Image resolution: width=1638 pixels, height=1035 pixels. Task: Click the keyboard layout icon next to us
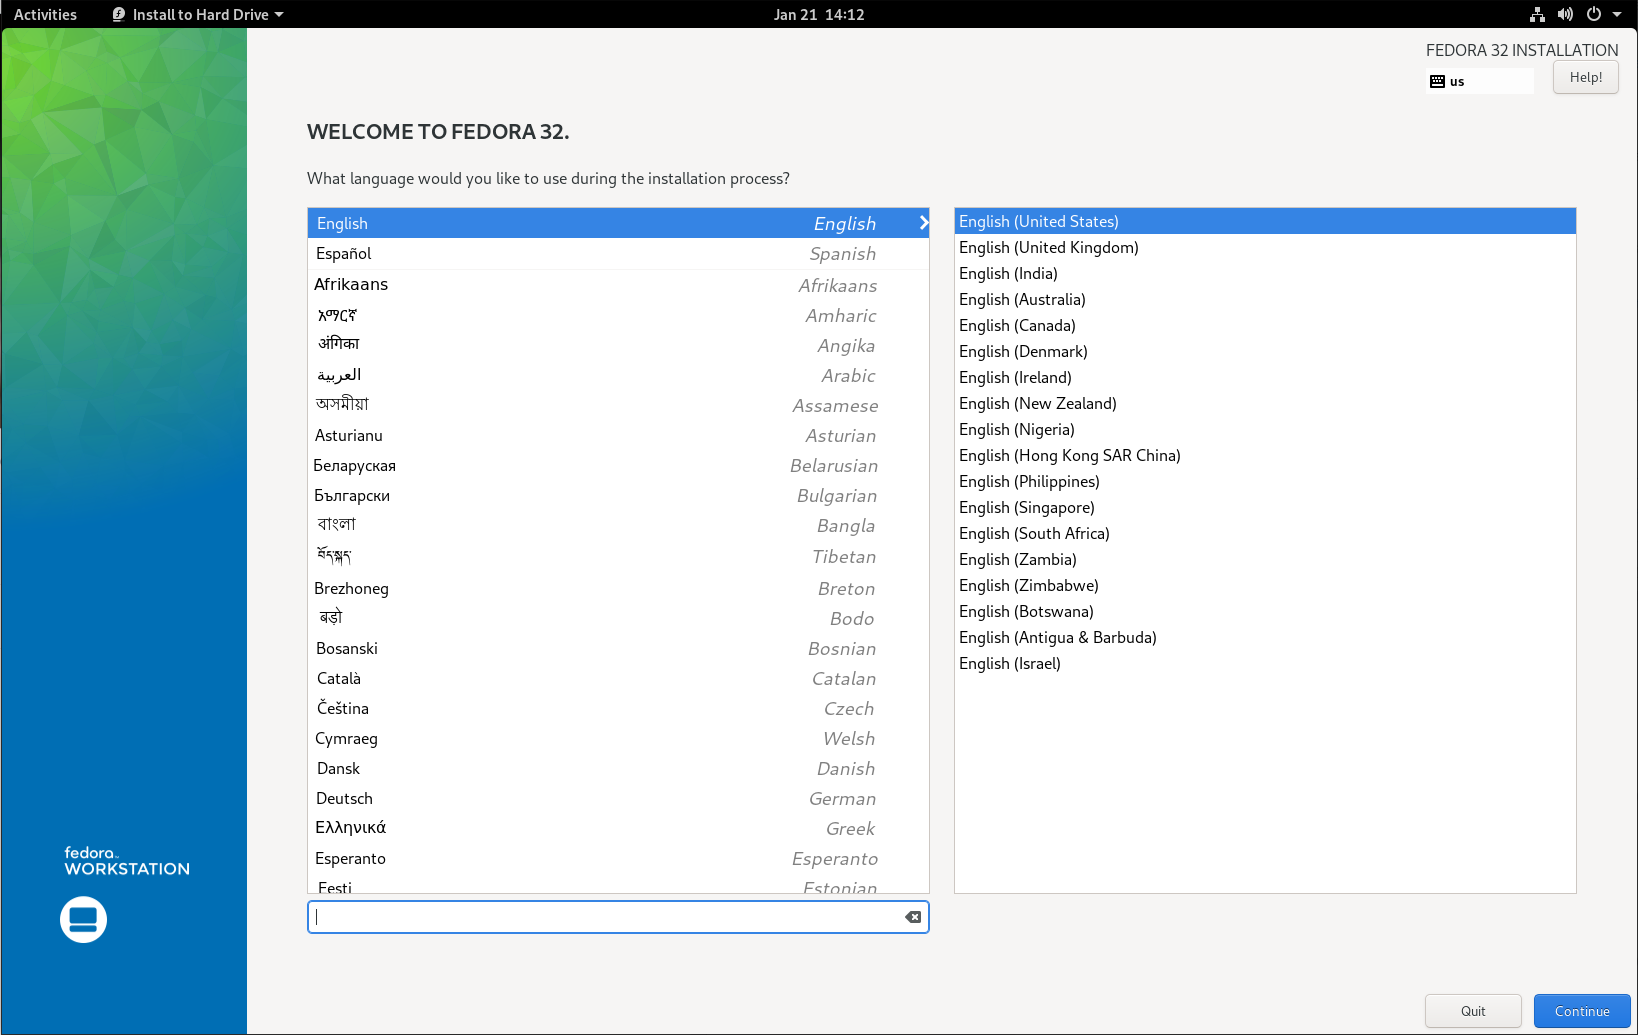[1437, 81]
